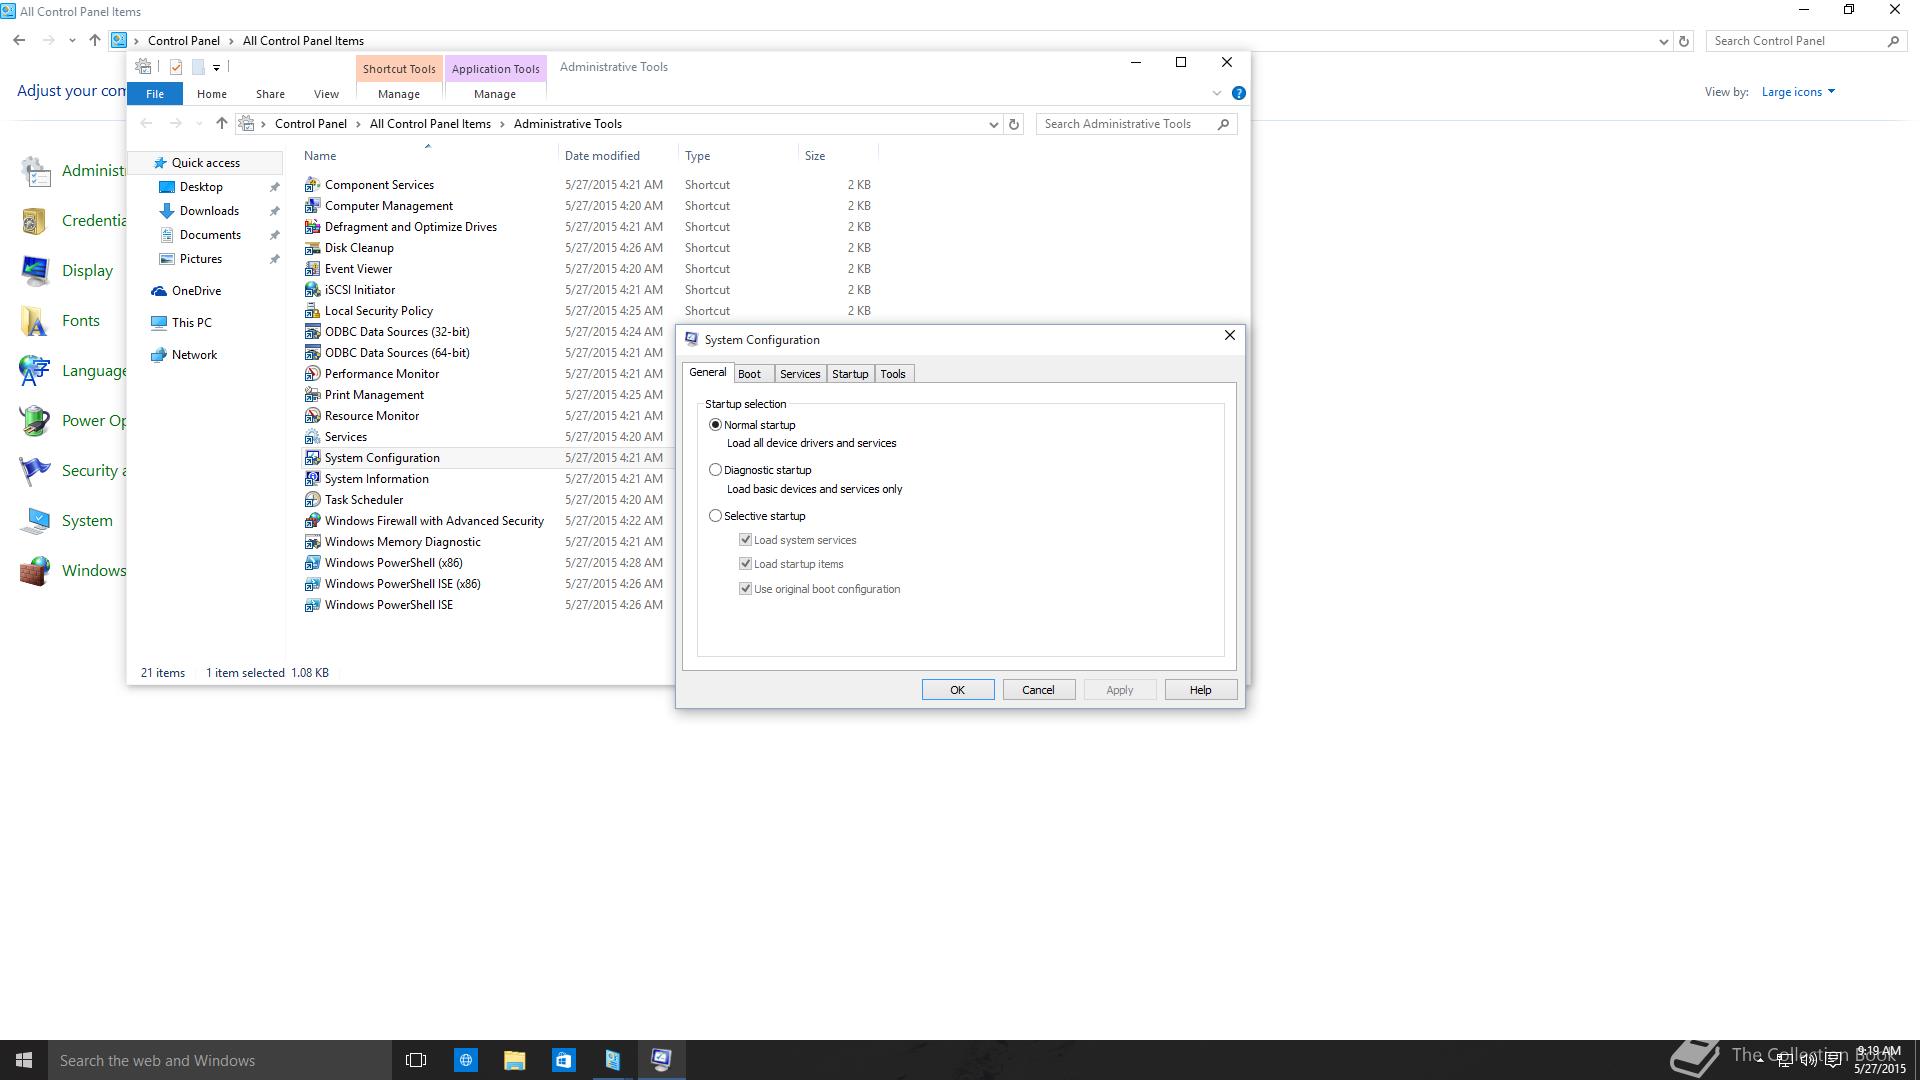Open the File menu in Explorer
The height and width of the screenshot is (1080, 1920).
(x=155, y=94)
